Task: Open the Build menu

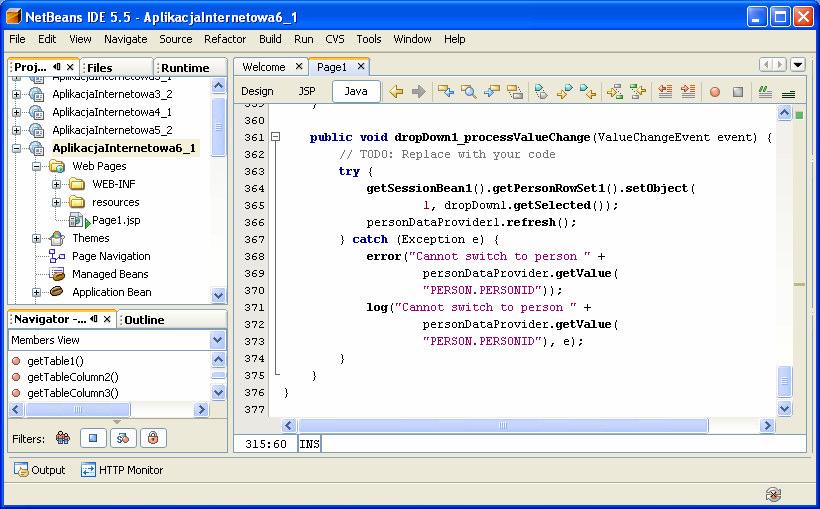Action: [x=270, y=39]
